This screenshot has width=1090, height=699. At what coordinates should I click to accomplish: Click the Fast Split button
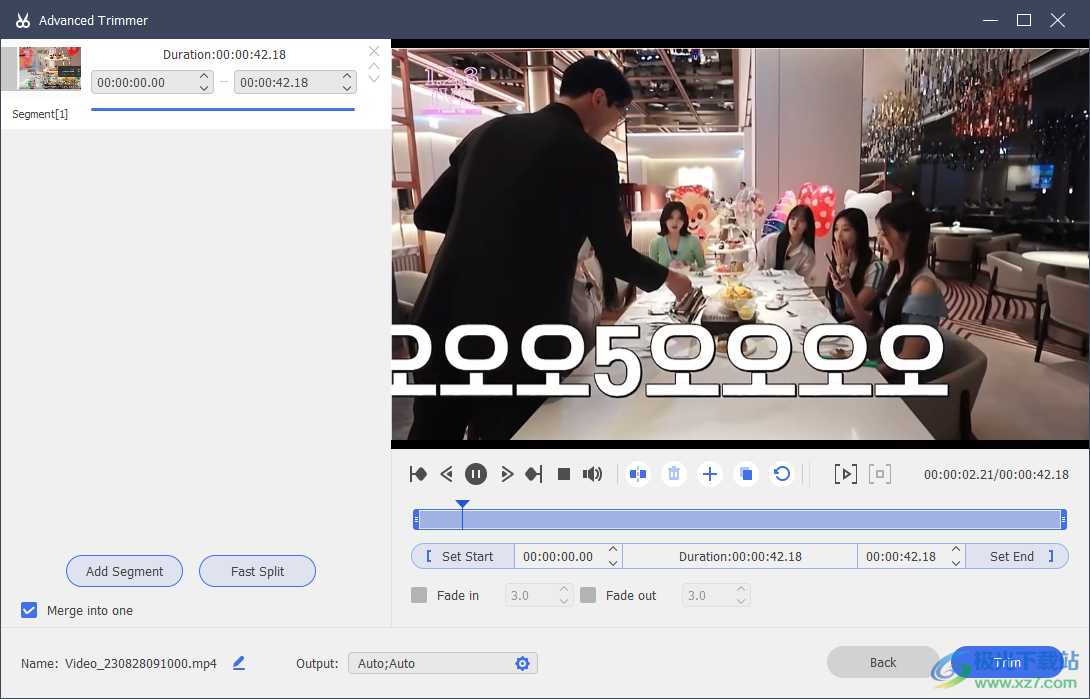click(x=257, y=571)
